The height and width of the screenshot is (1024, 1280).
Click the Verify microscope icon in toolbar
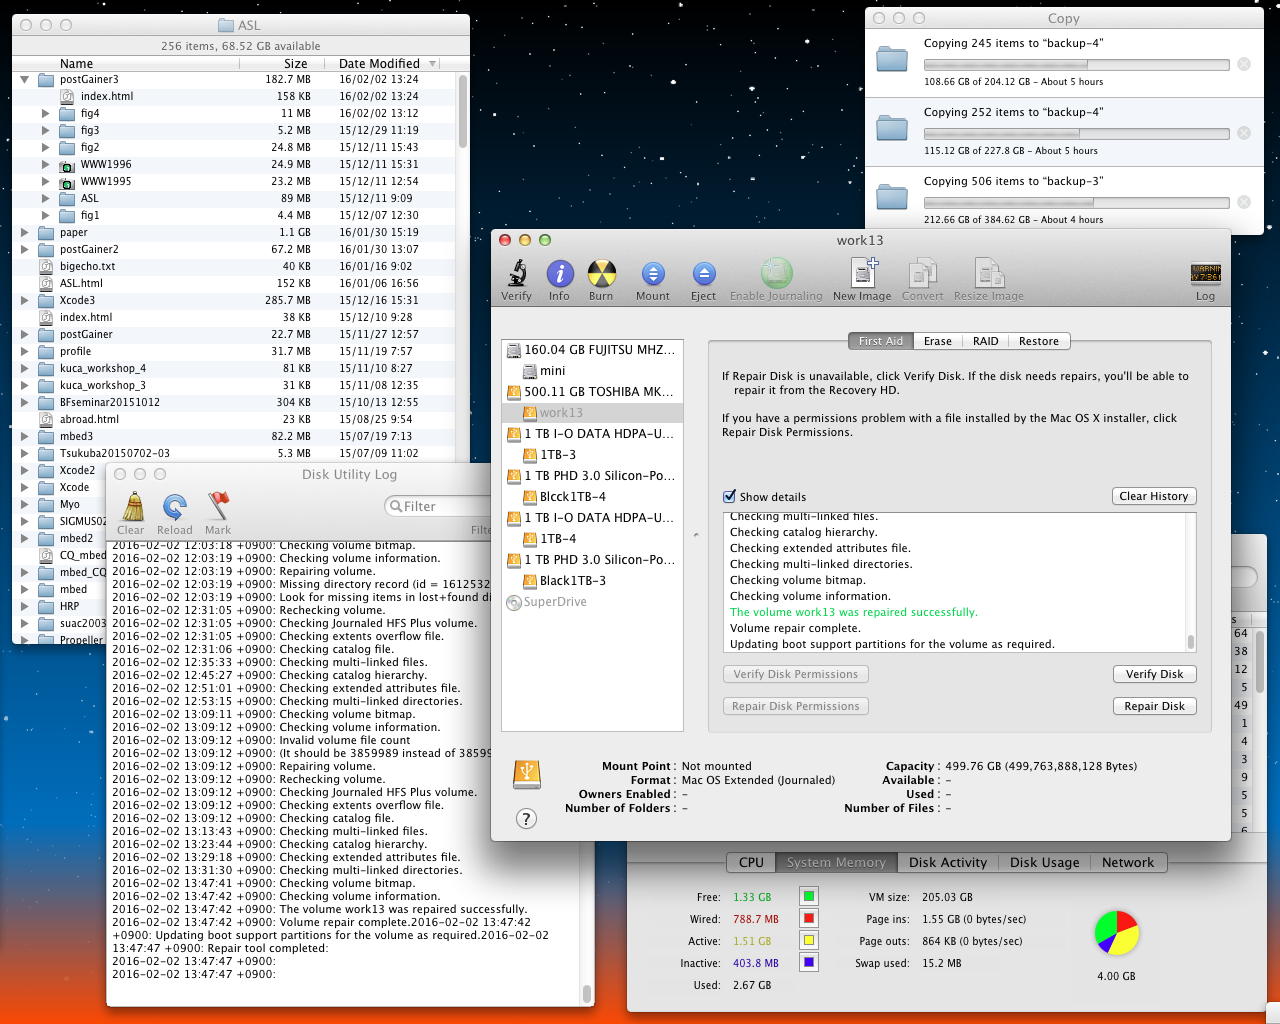click(516, 274)
